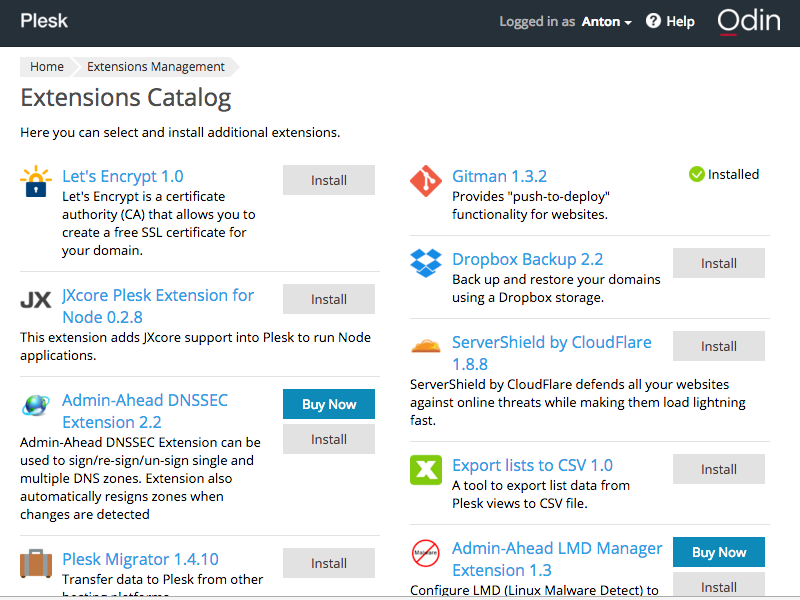Click the Export lists to CSV icon

(426, 469)
